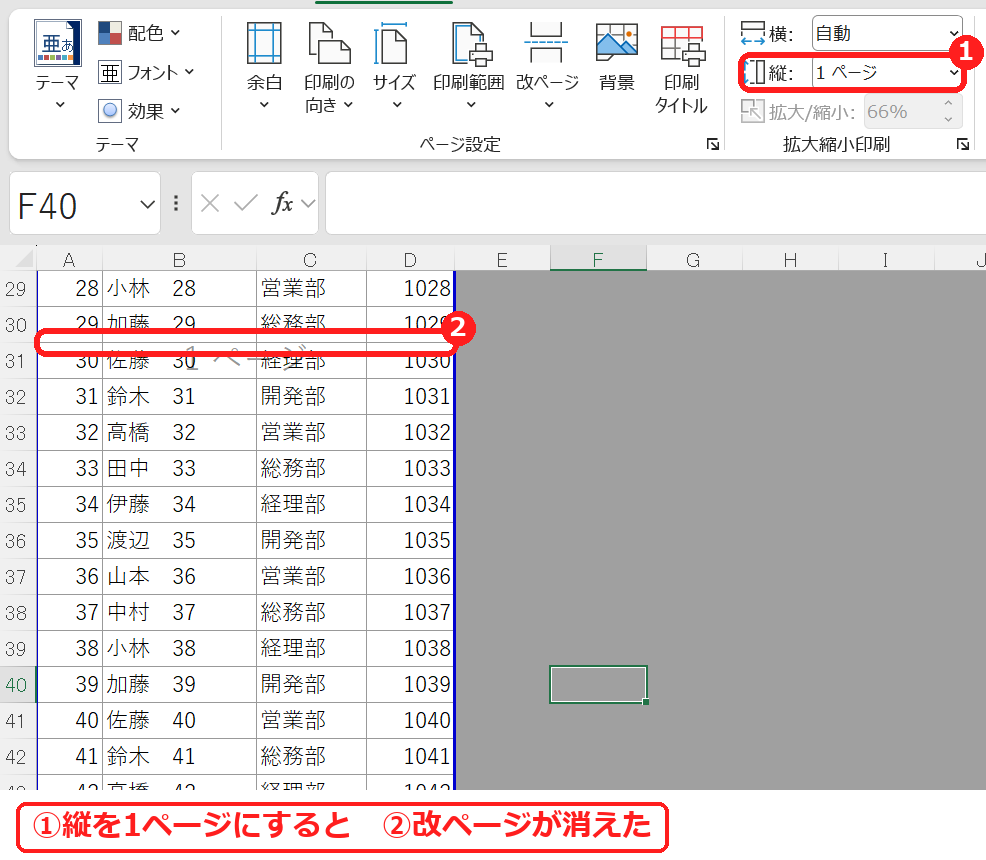Click the 総務部 cell in row 38
This screenshot has width=986, height=860.
pyautogui.click(x=311, y=612)
